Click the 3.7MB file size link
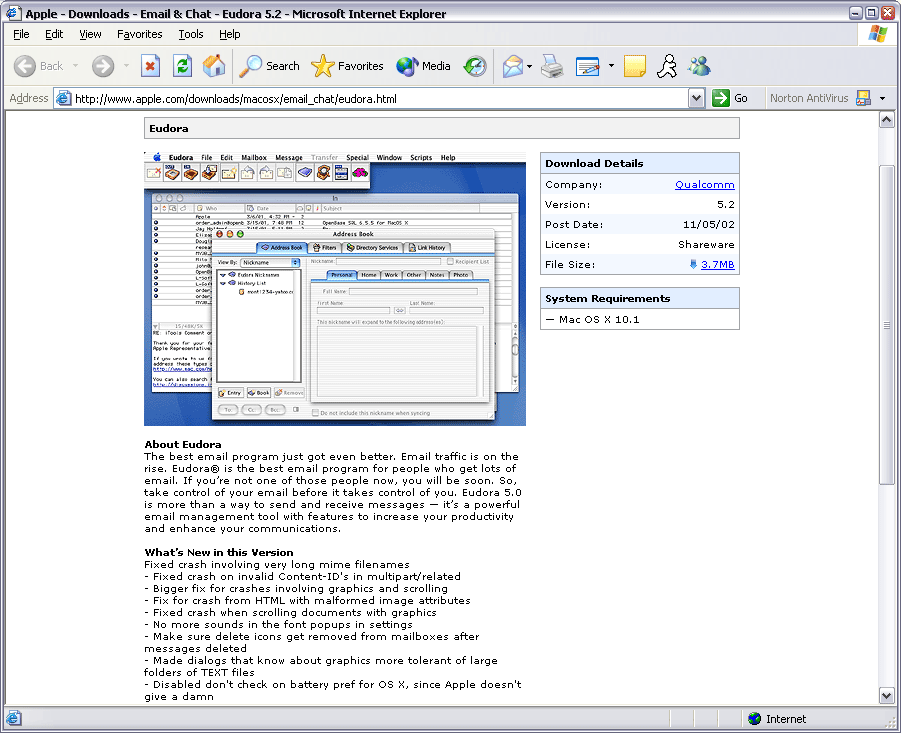 [718, 264]
